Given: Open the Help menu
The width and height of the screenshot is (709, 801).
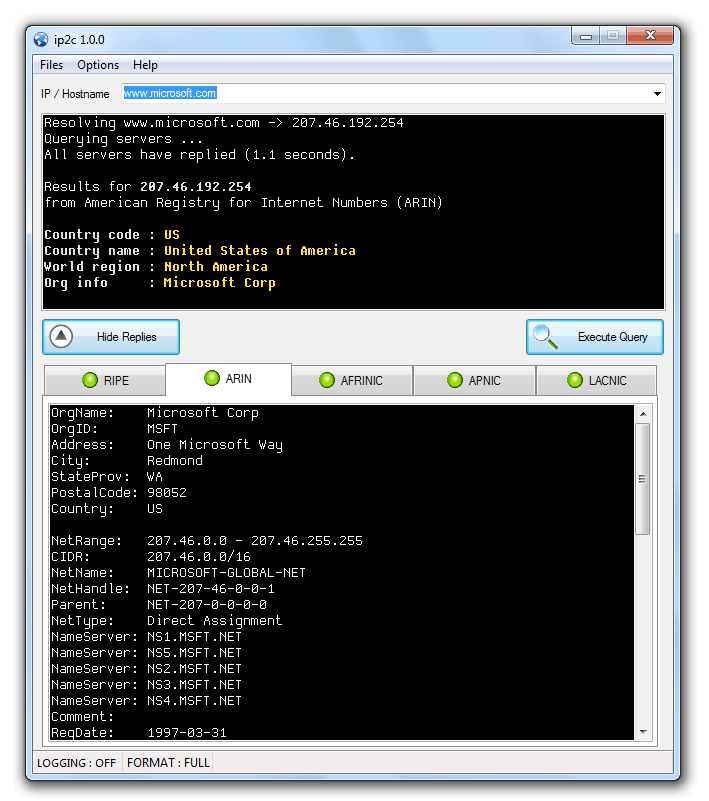Looking at the screenshot, I should point(145,65).
